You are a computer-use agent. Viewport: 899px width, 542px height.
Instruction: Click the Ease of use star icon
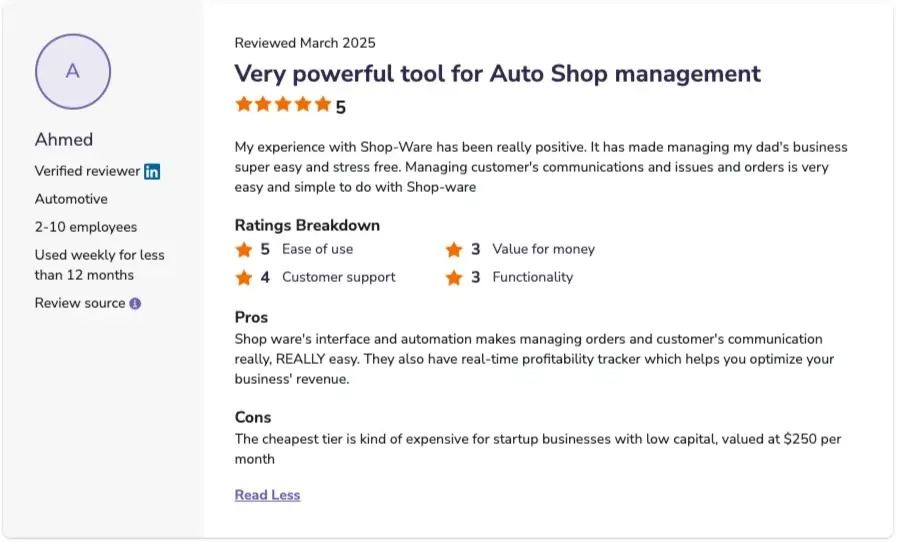click(244, 249)
